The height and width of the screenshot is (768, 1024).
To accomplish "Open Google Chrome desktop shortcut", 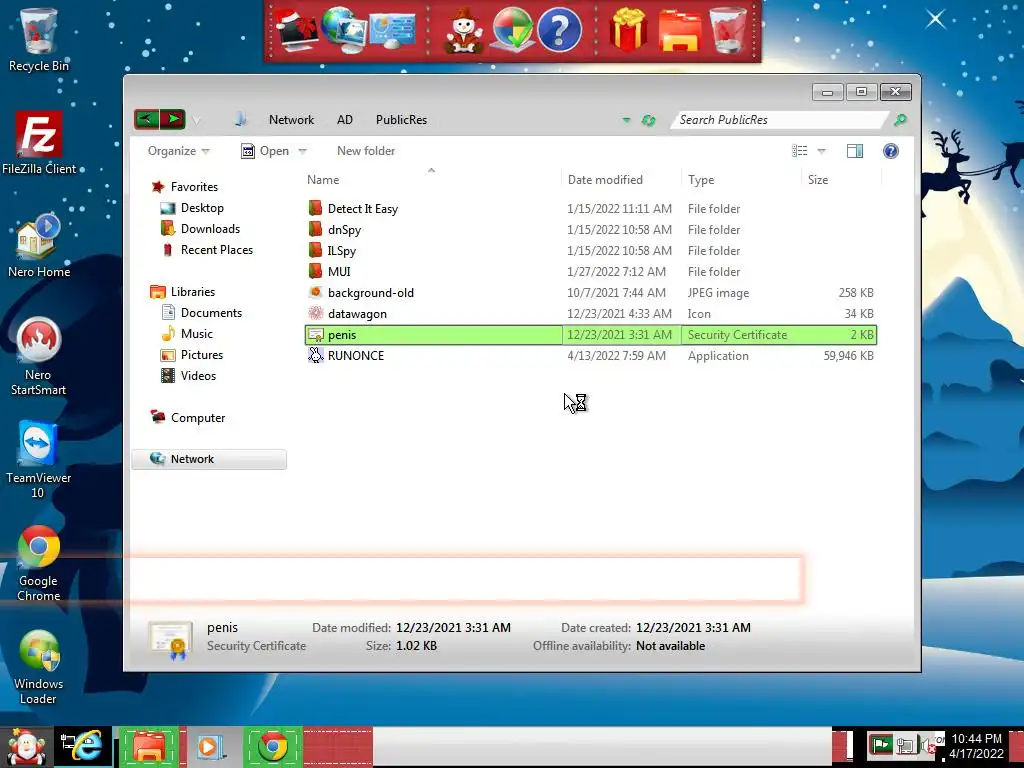I will (38, 562).
